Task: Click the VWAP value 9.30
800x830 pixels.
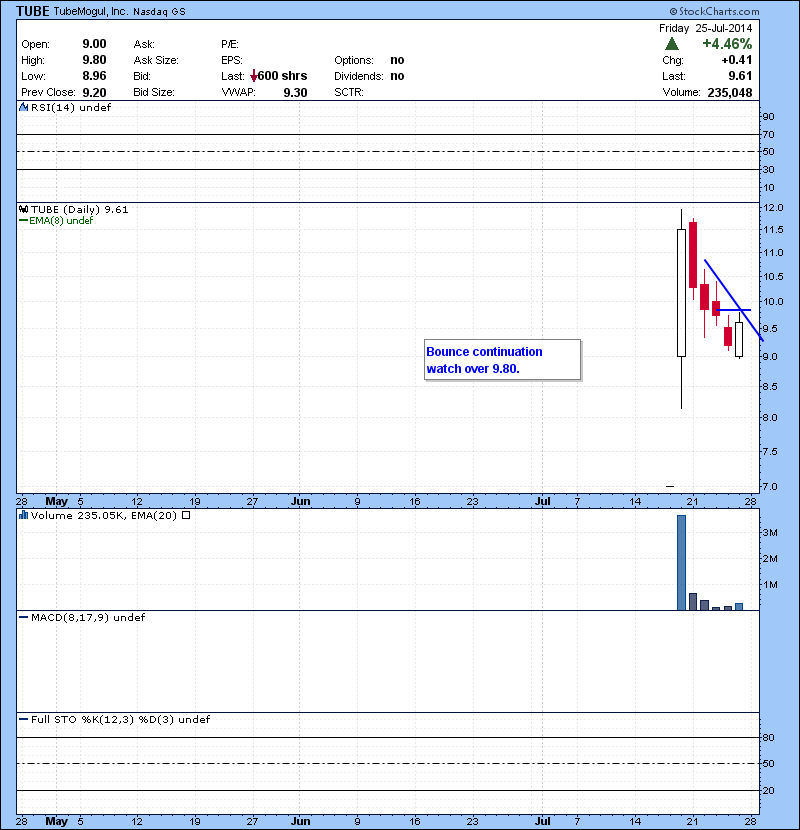Action: [x=295, y=93]
